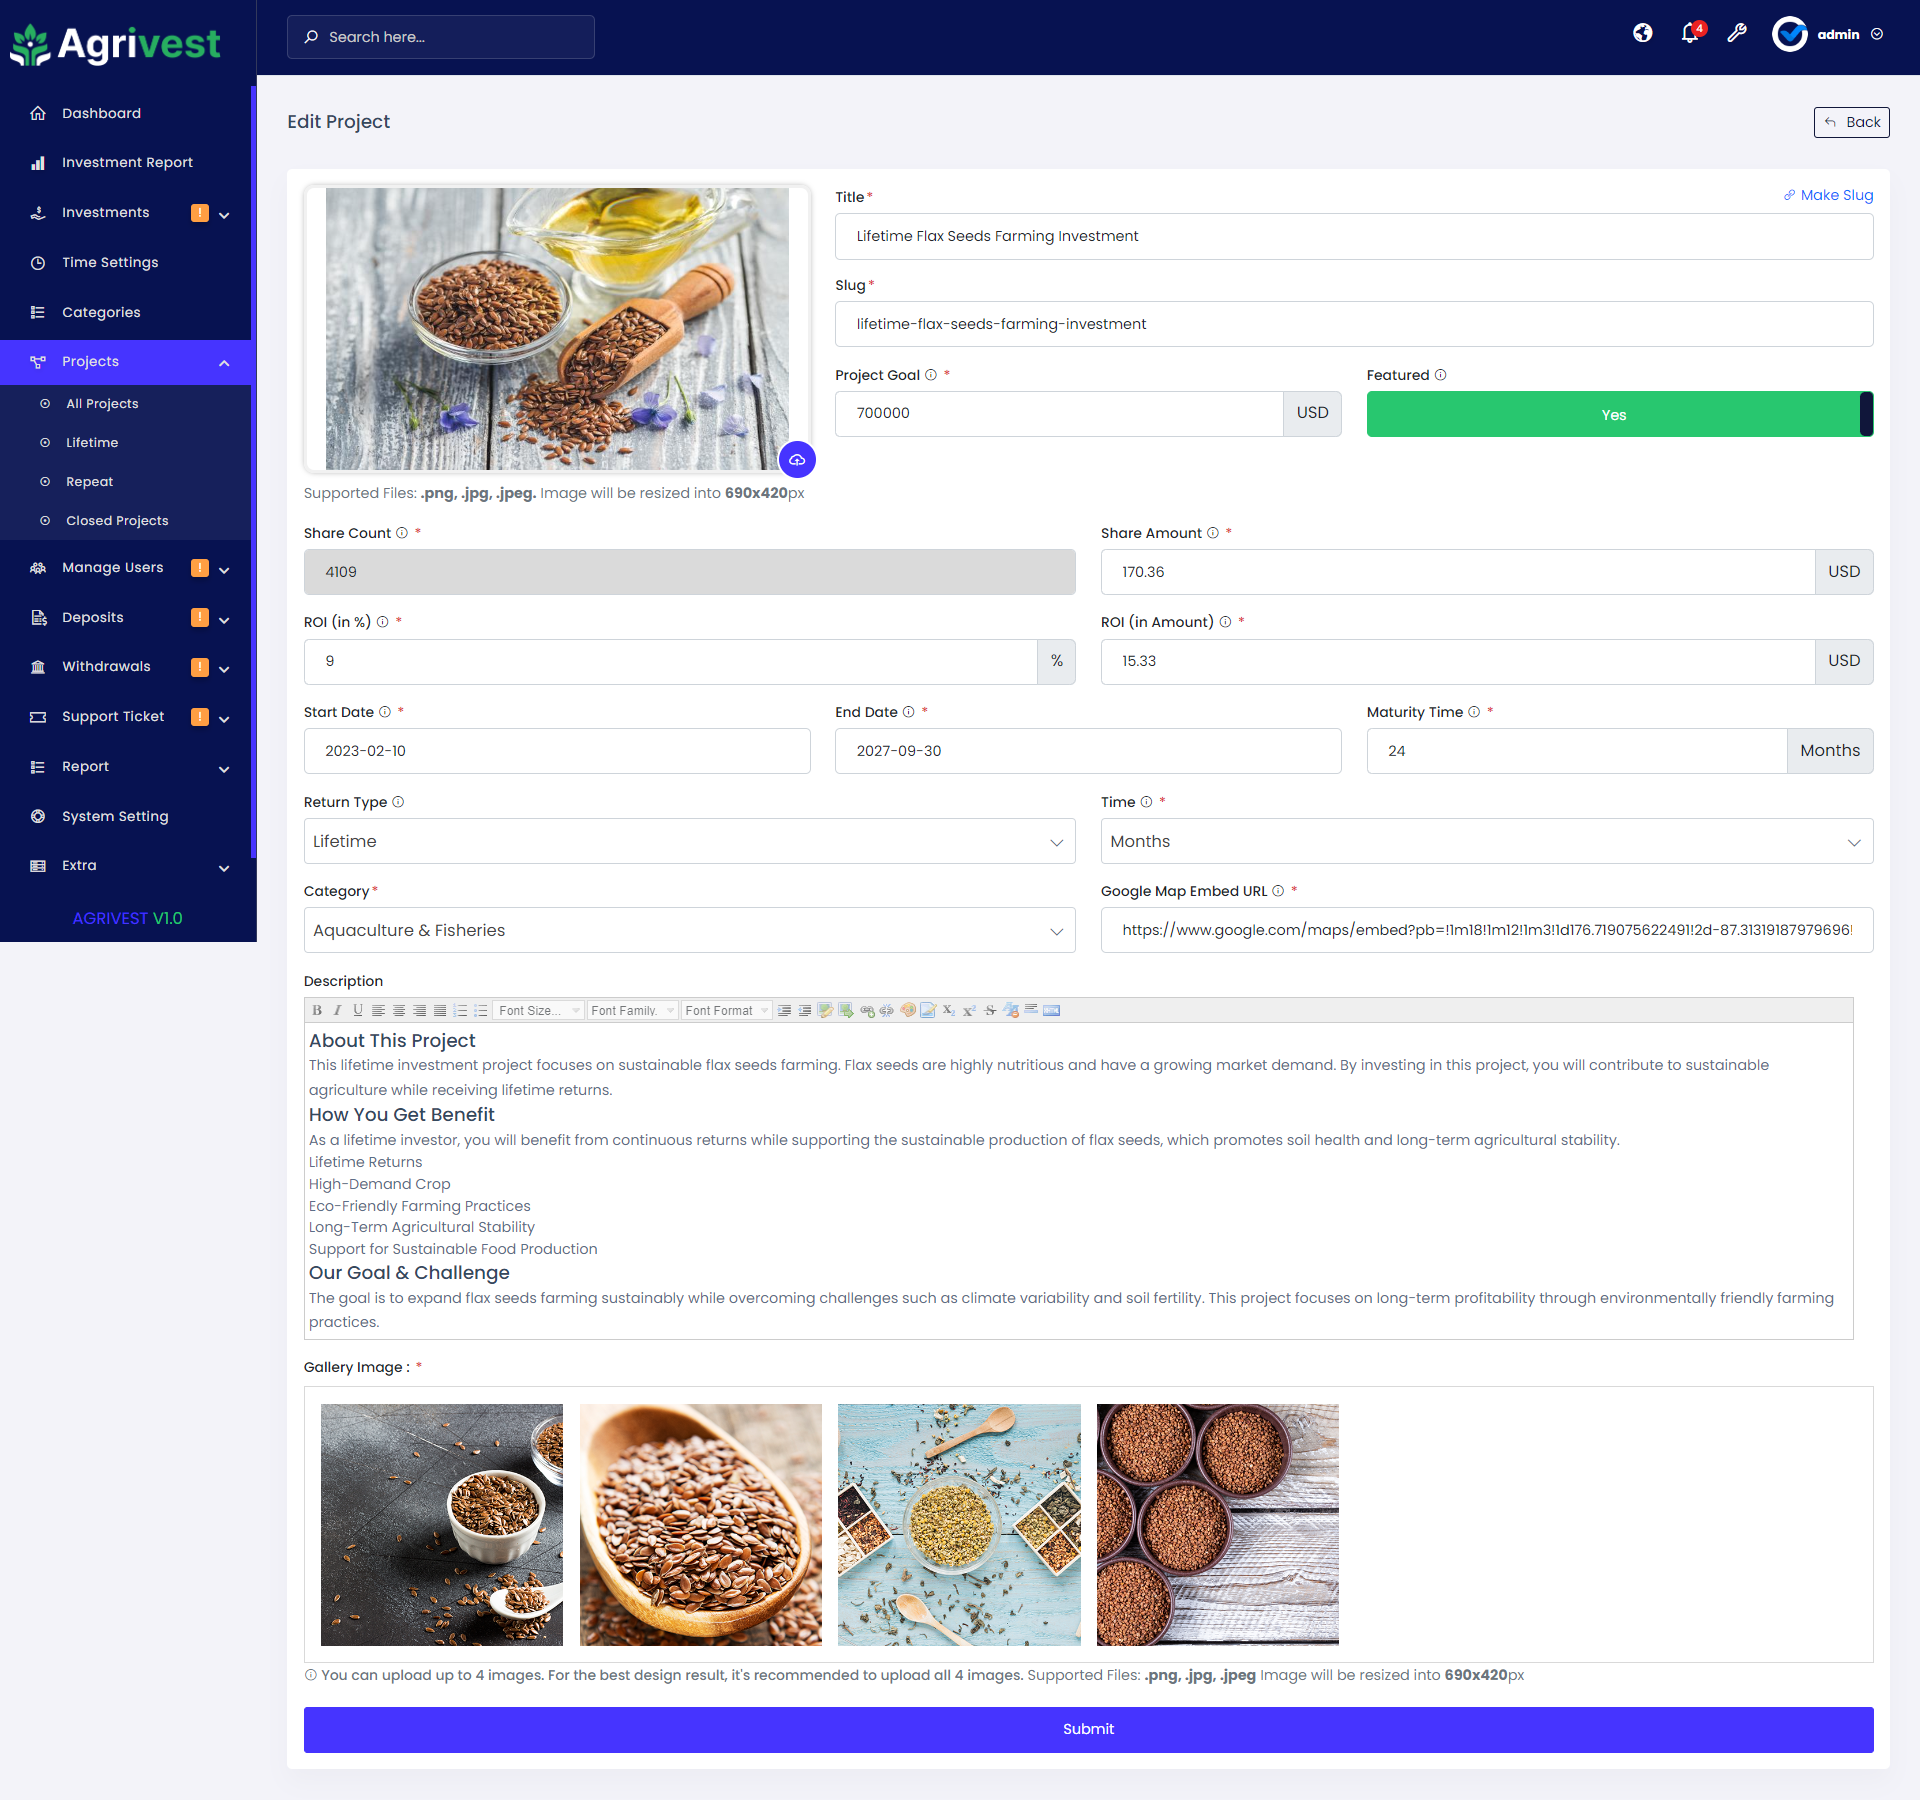Apply superscript formatting in editor
This screenshot has width=1920, height=1800.
pos(969,1010)
